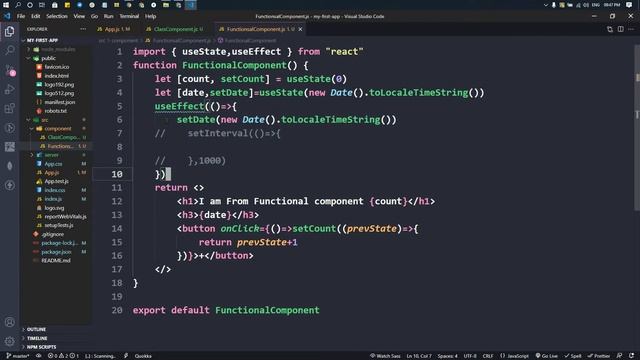Click the Quokka status bar item
The width and height of the screenshot is (640, 360).
click(x=143, y=356)
